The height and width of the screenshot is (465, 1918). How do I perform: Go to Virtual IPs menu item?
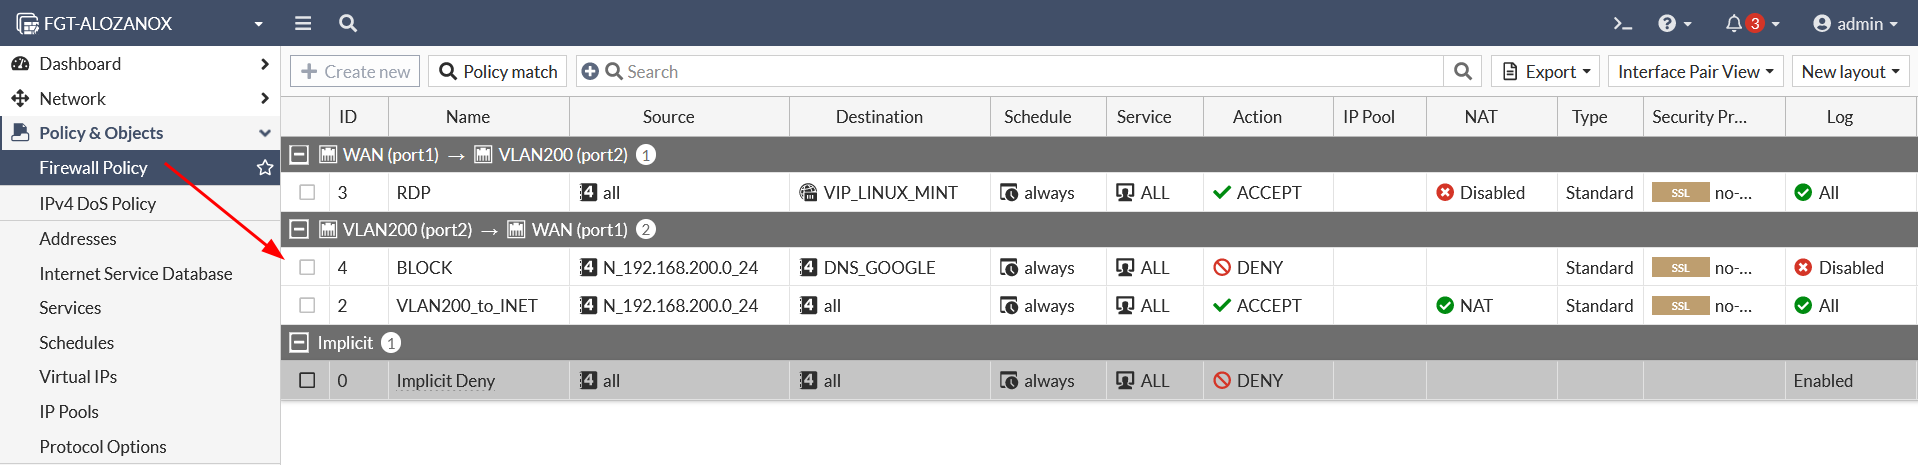click(x=78, y=377)
